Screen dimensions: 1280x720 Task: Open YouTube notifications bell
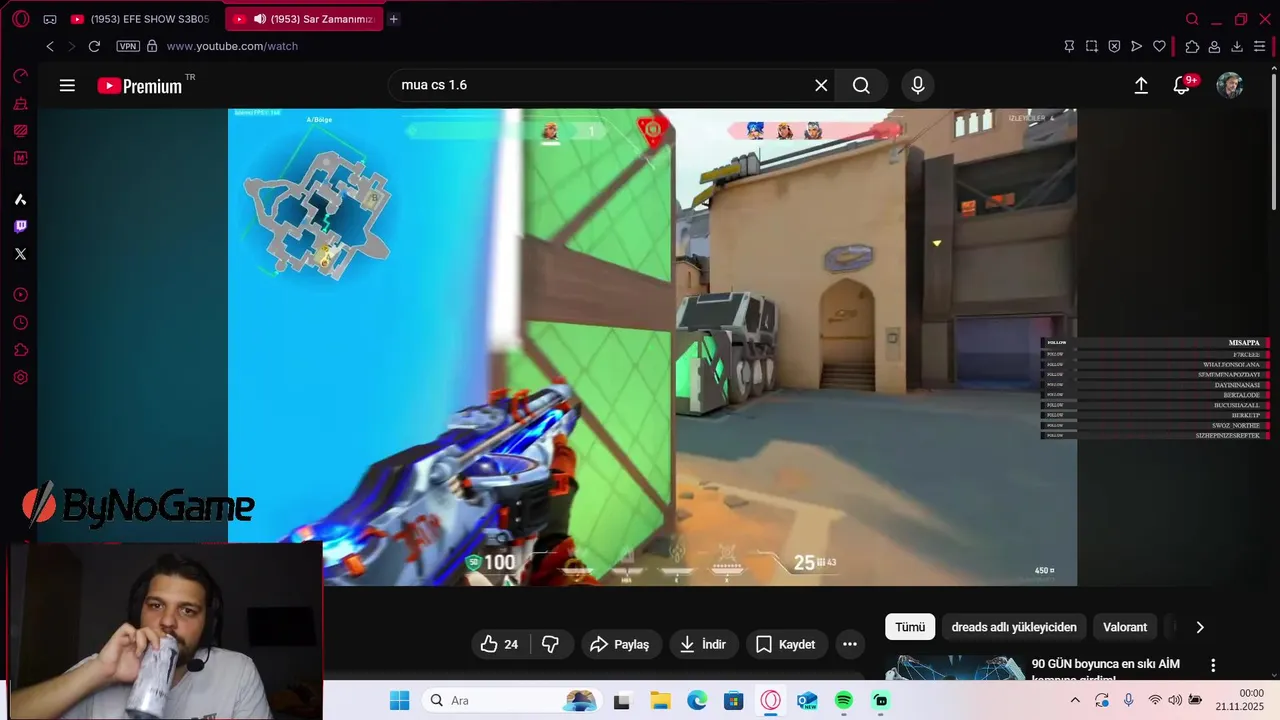(1182, 86)
